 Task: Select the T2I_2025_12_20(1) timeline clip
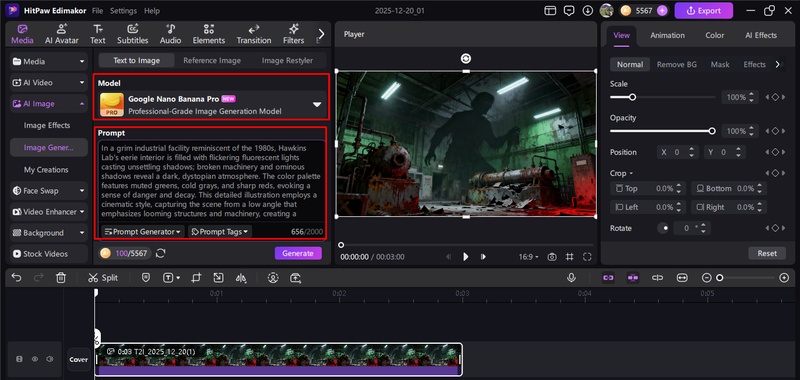point(279,359)
